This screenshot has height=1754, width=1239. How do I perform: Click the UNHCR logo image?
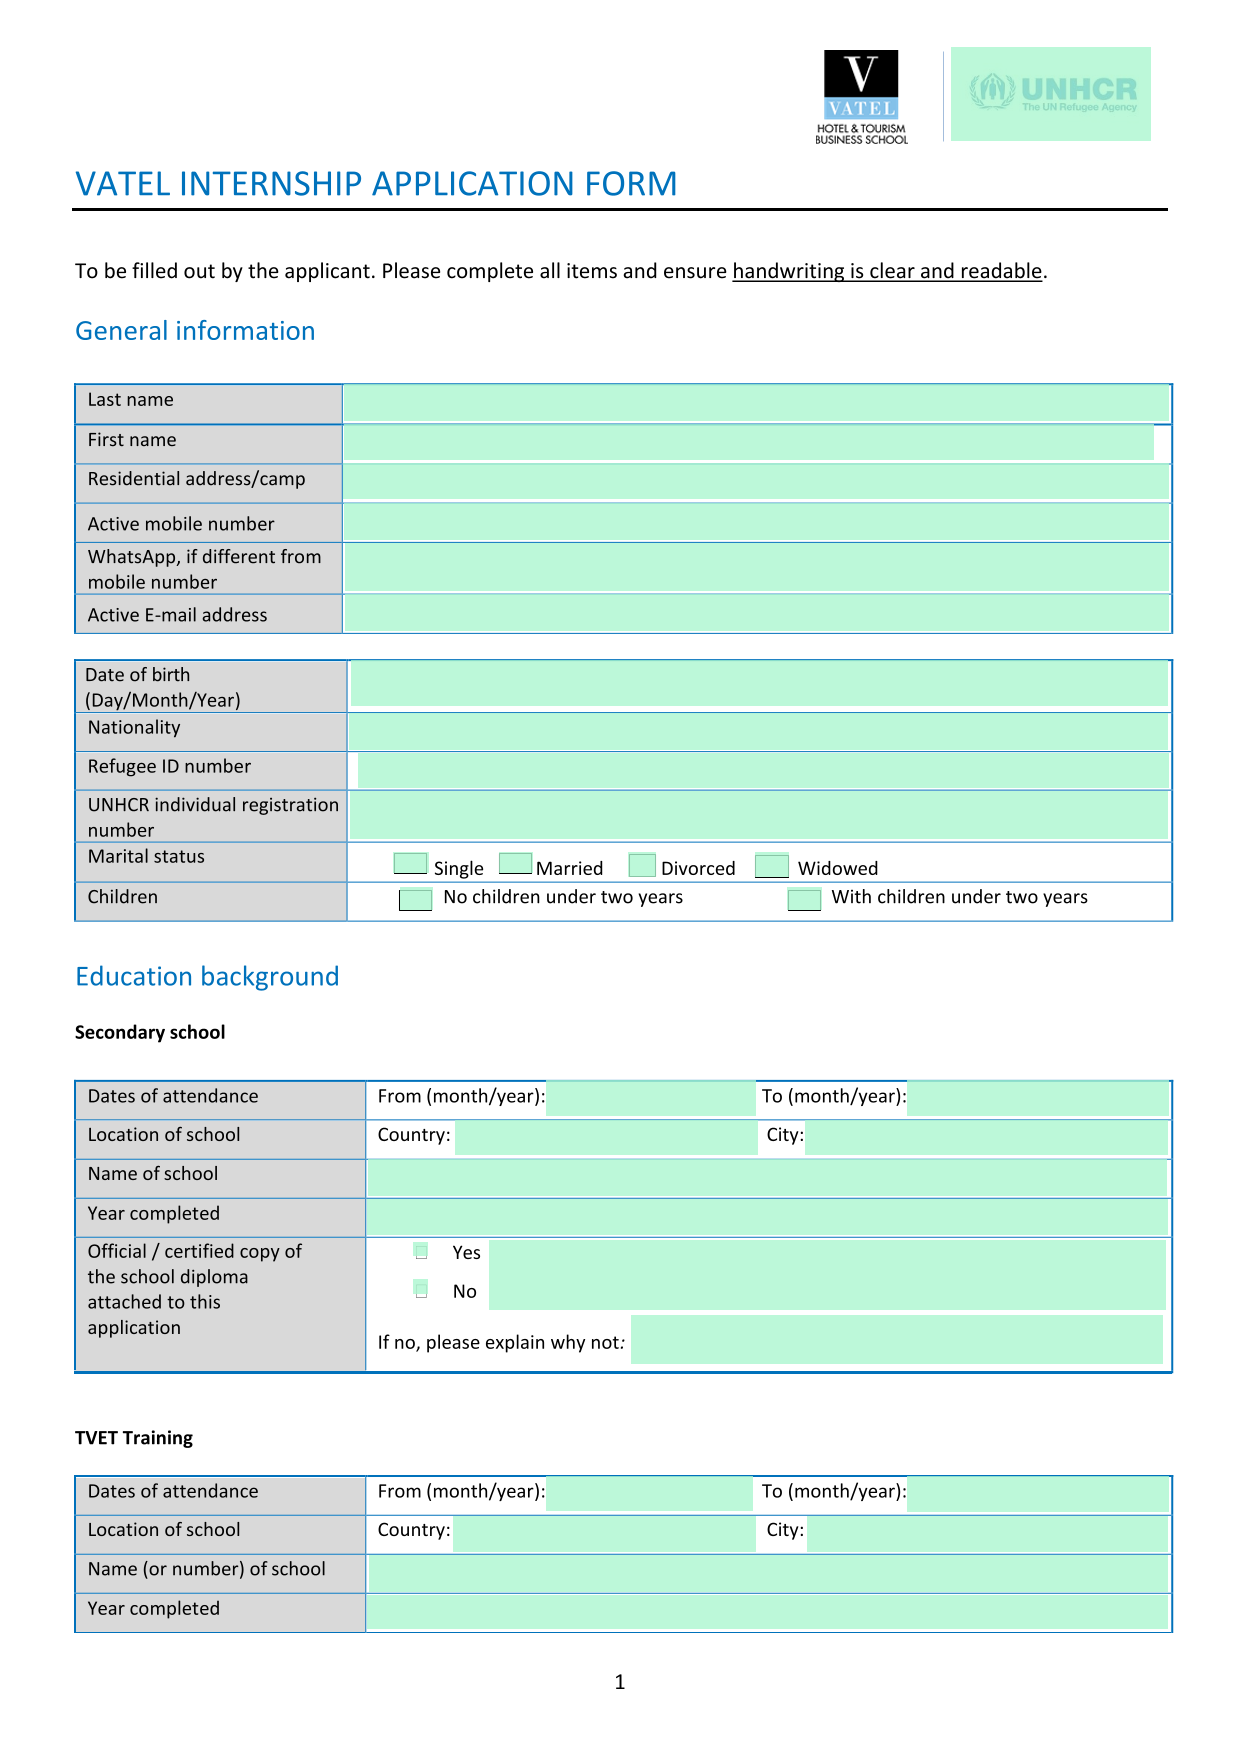pos(1051,94)
